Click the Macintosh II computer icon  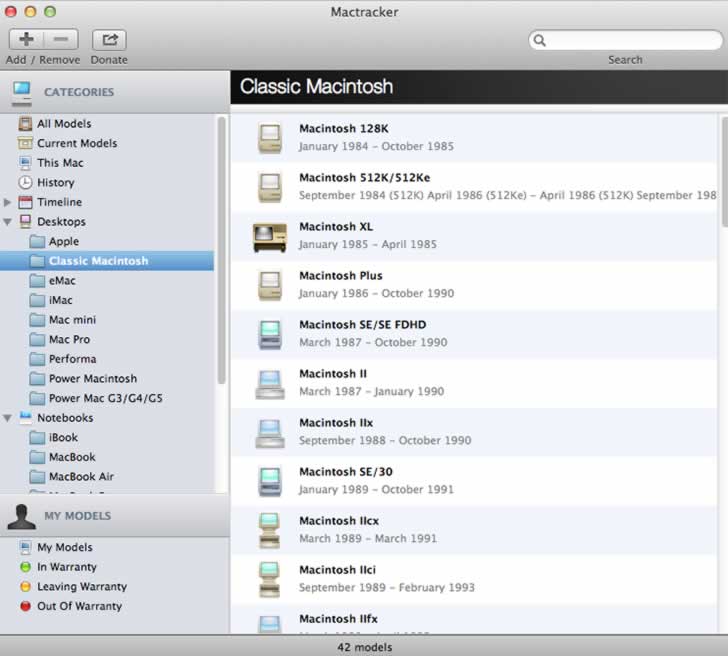[x=270, y=384]
